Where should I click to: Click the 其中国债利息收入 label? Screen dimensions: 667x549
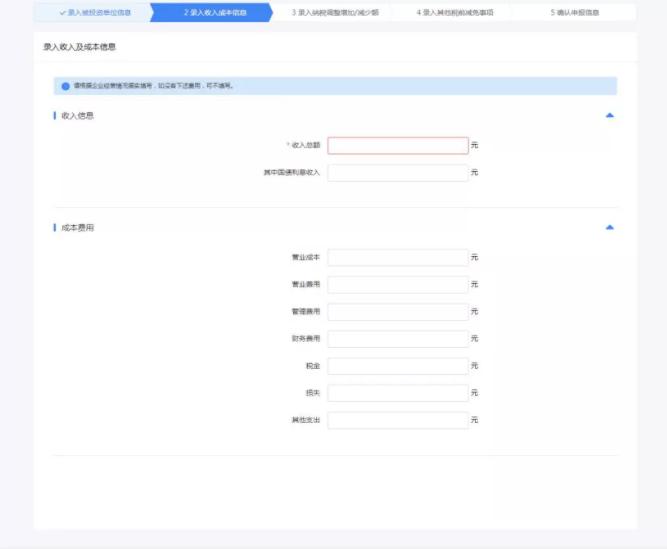click(x=291, y=173)
